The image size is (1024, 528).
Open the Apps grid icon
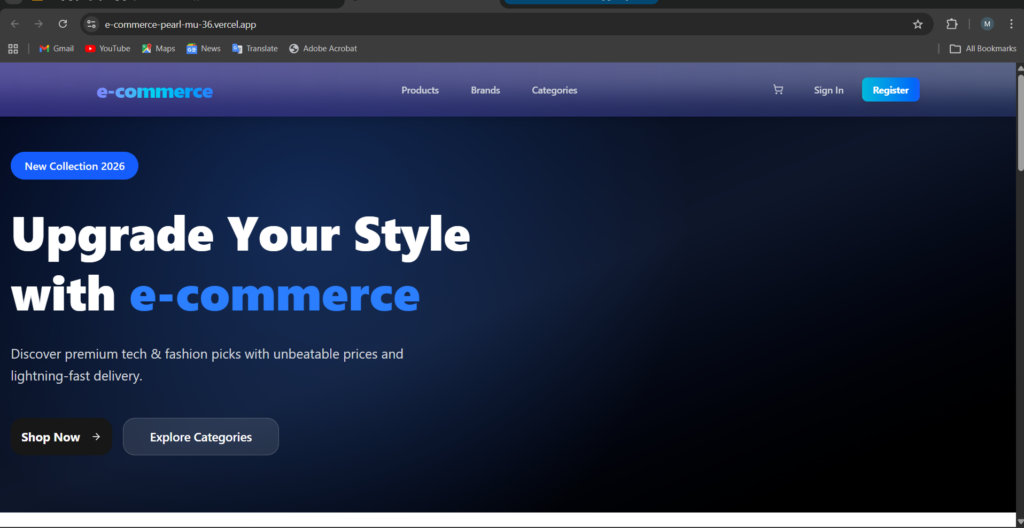13,48
